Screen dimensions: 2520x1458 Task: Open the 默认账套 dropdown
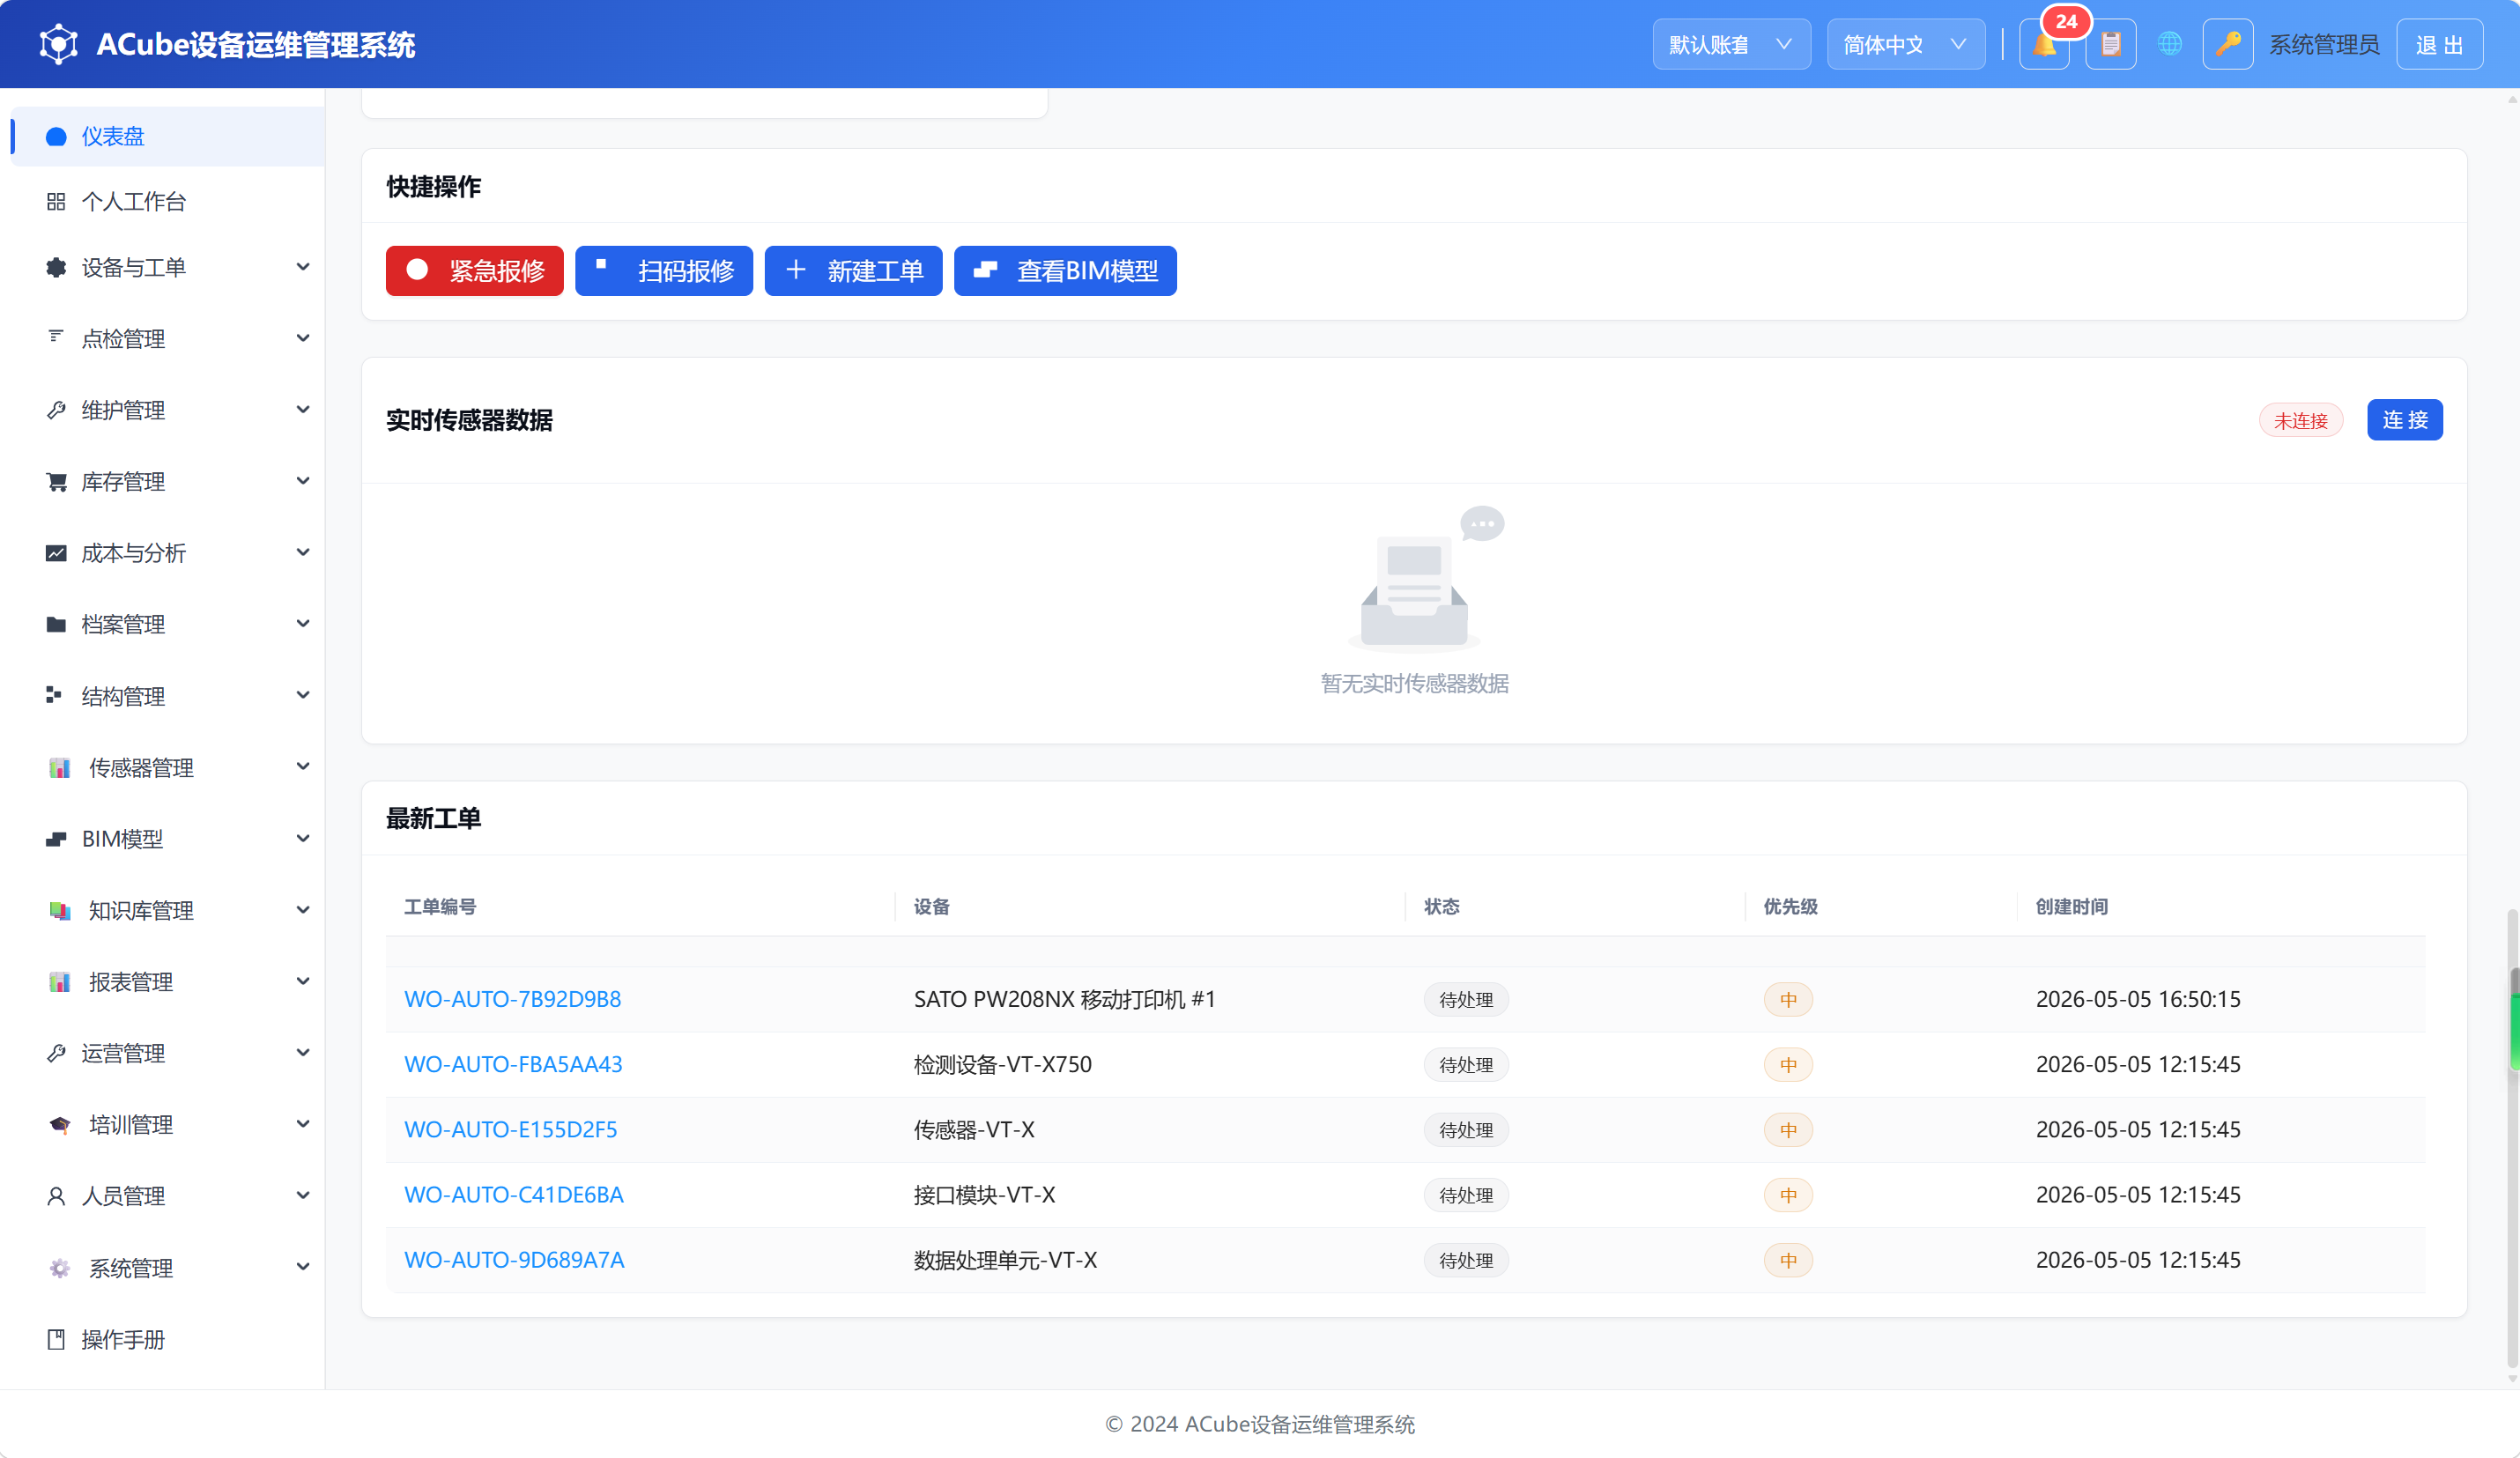pos(1731,45)
